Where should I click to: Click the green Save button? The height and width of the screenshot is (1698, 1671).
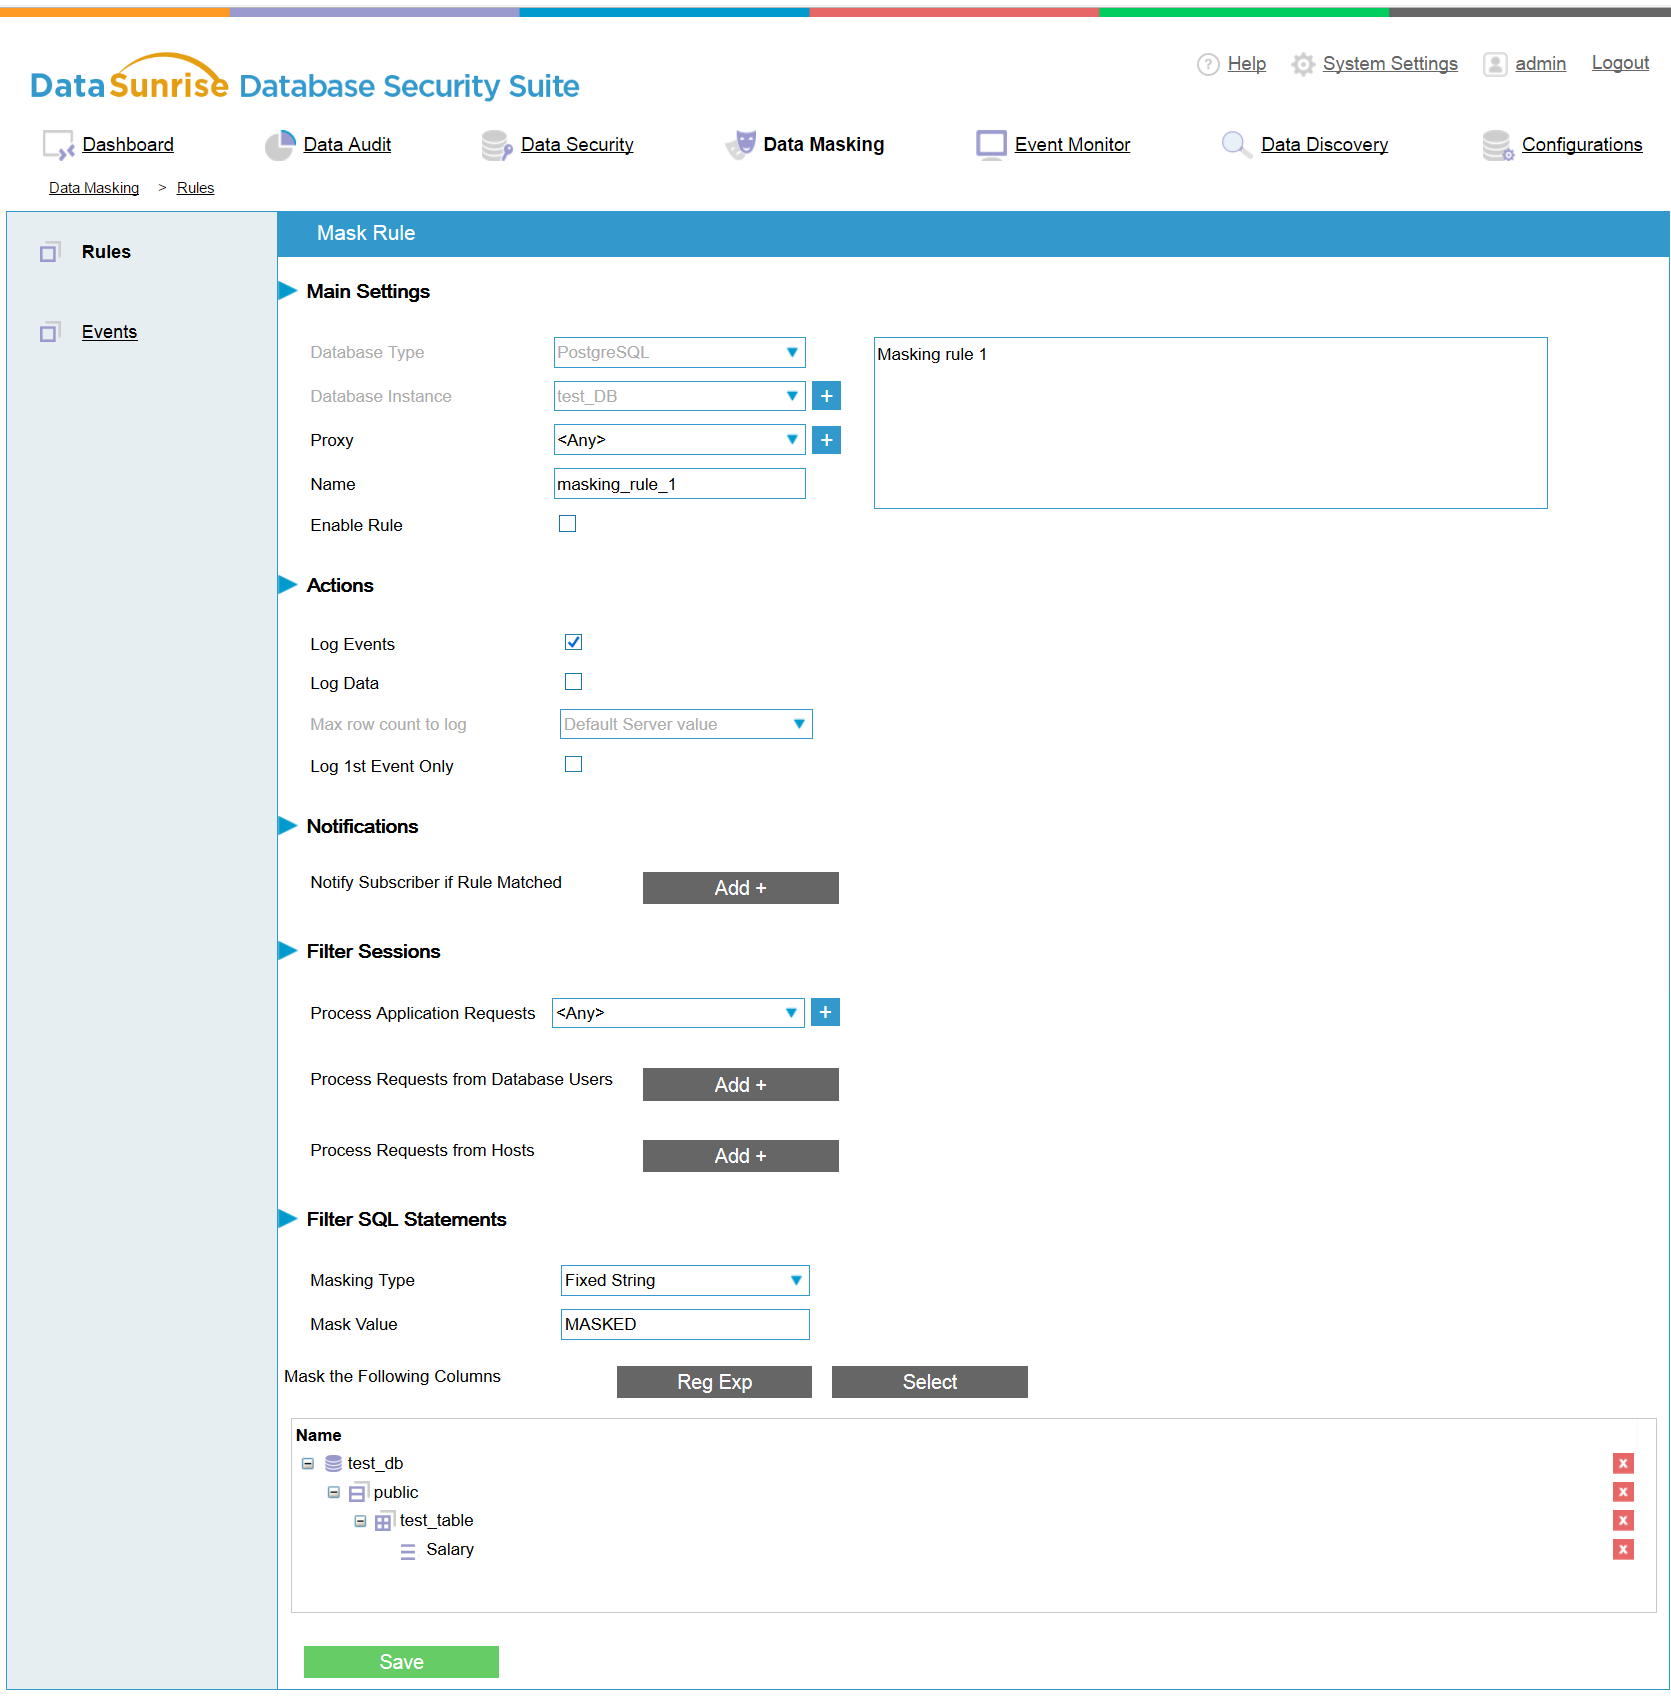tap(401, 1662)
